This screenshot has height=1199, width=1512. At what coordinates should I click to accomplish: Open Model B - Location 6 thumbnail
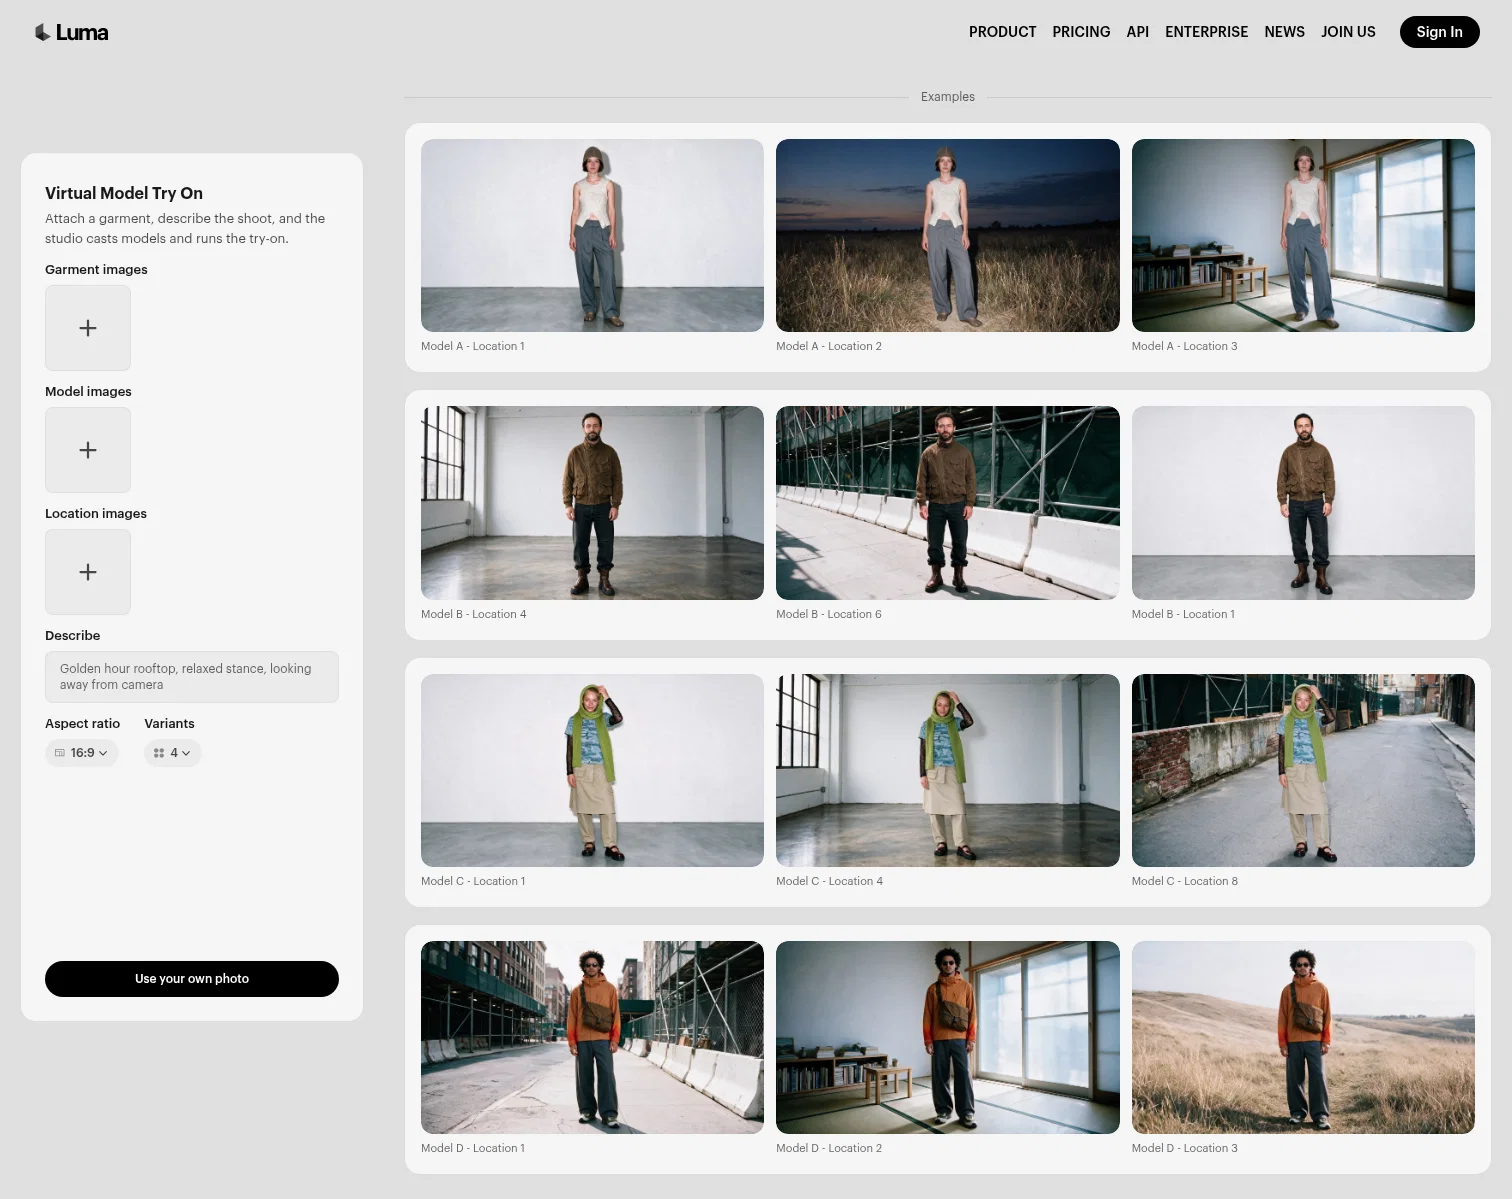click(948, 503)
